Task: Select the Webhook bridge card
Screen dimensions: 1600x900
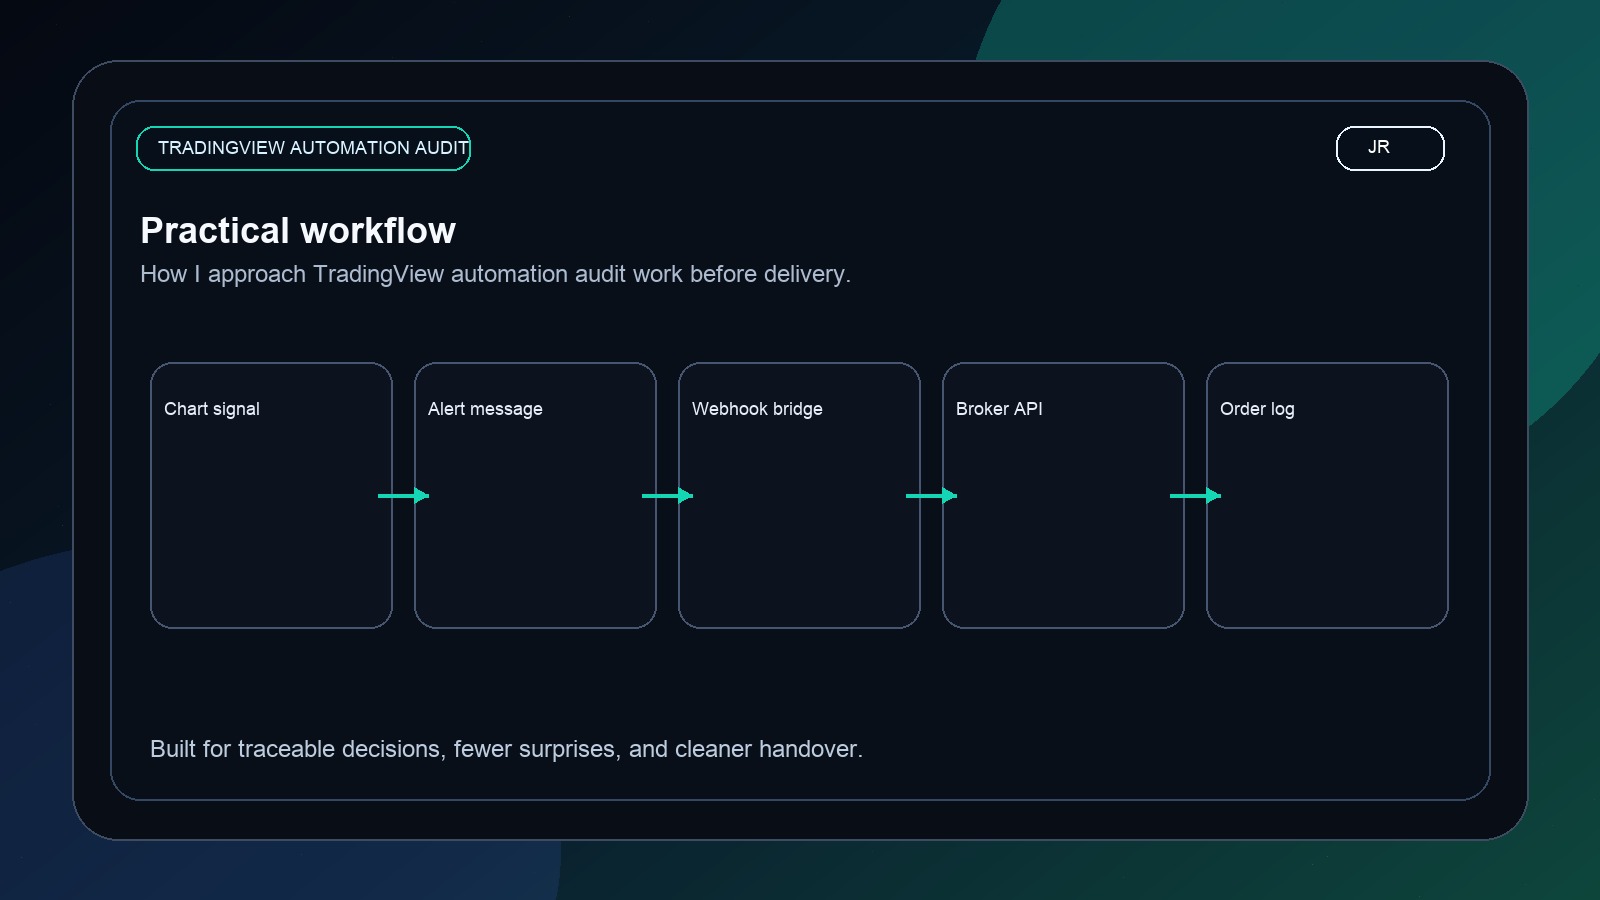Action: (798, 495)
